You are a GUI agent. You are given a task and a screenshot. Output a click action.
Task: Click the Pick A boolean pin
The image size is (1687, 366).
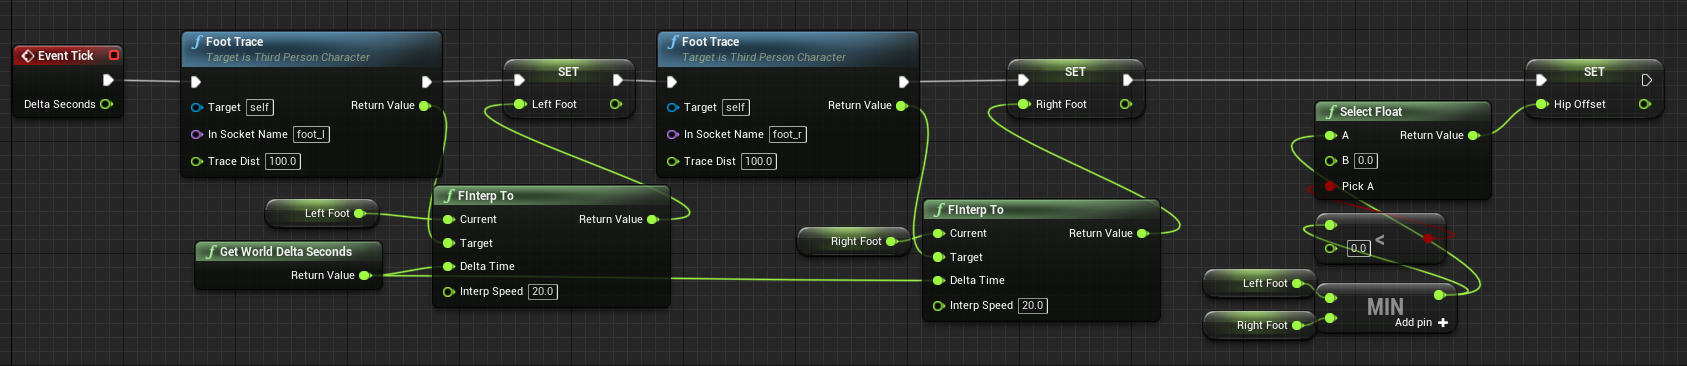[x=1330, y=186]
